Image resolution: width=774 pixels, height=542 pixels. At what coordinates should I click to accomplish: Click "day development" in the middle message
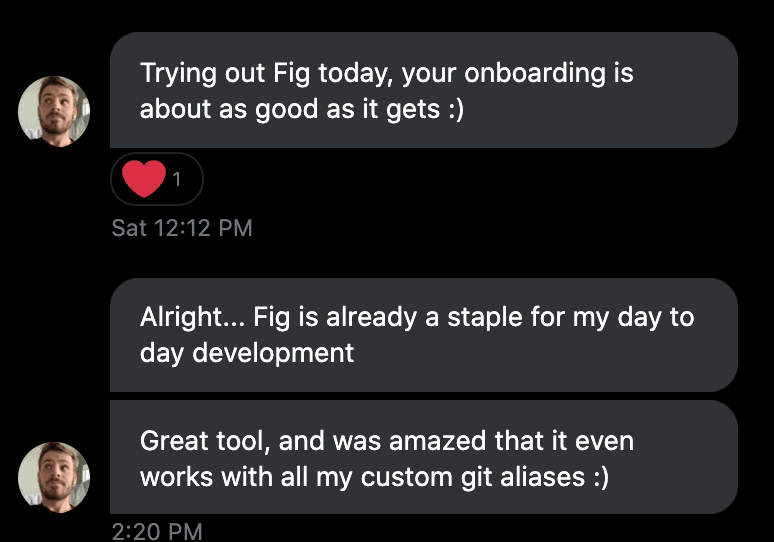point(247,353)
